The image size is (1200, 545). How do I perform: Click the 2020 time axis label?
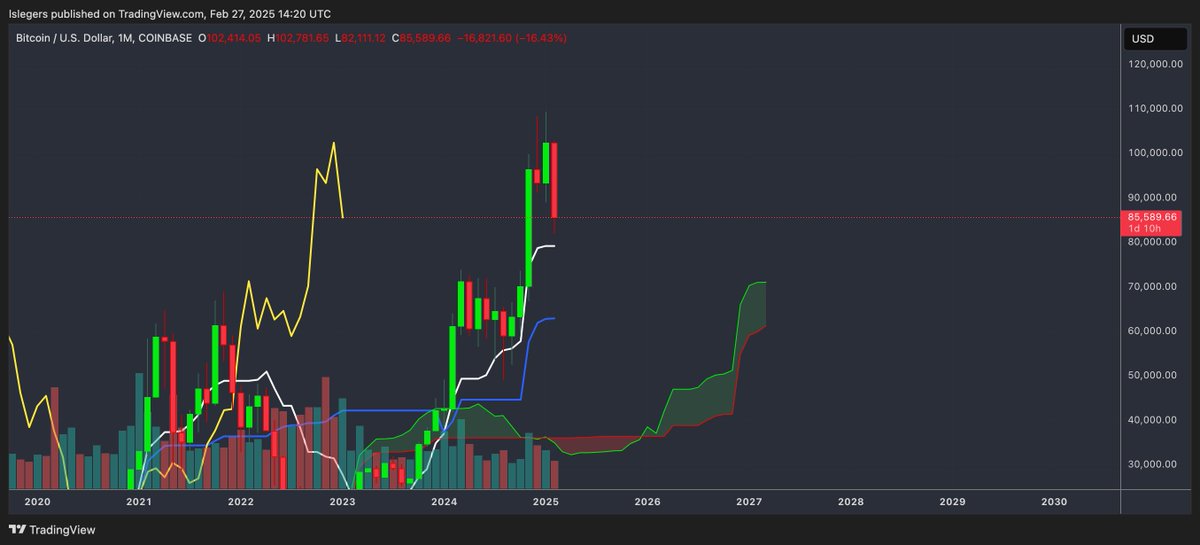tap(37, 501)
